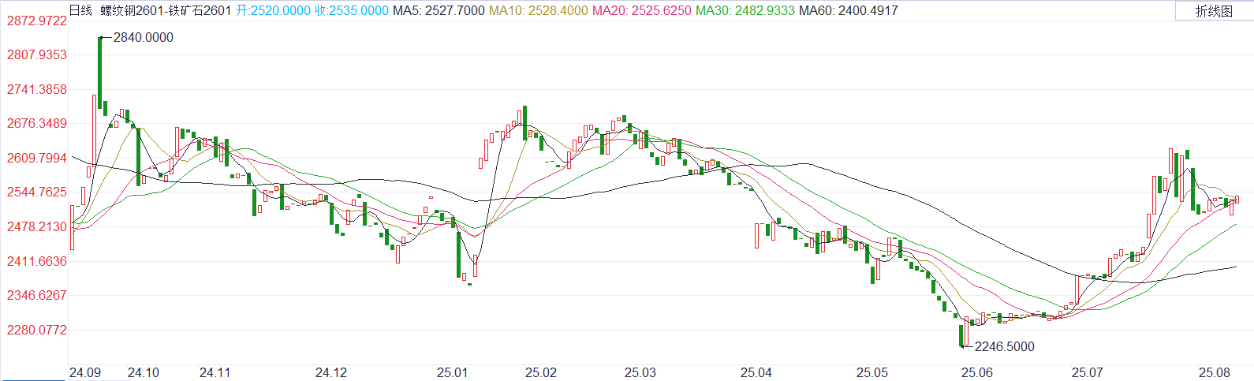1254x381 pixels.
Task: Click the 24.09 date axis label
Action: point(86,372)
